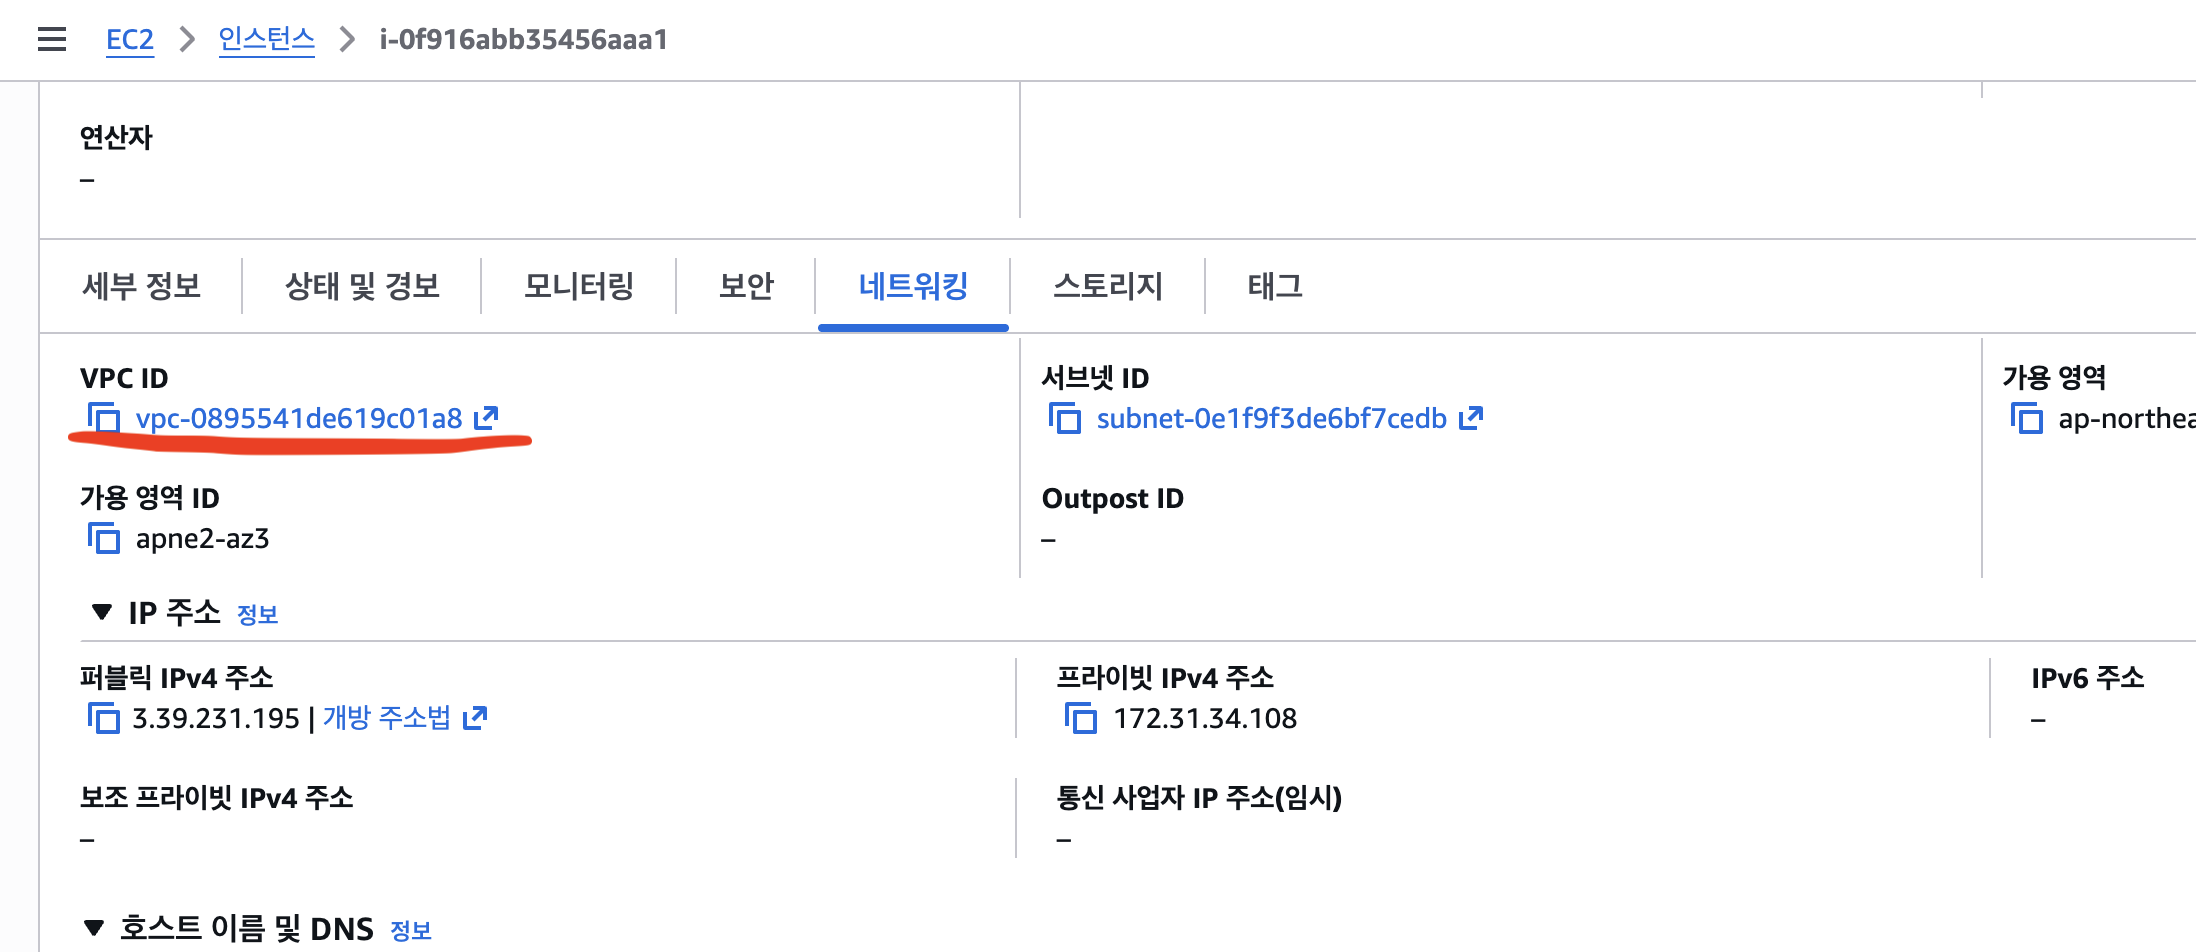Viewport: 2196px width, 952px height.
Task: Click external link icon beside VPC ID
Action: [486, 417]
